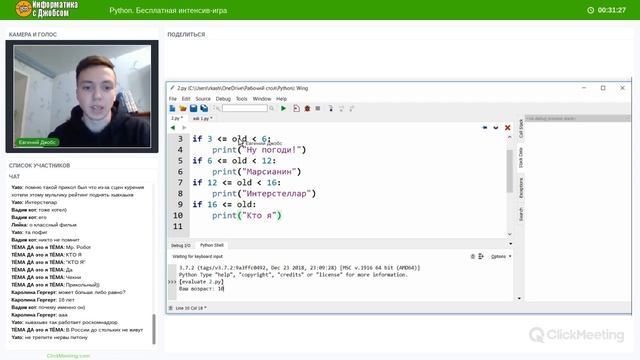
Task: Click code line 6 print "Марсианин"
Action: coord(256,172)
